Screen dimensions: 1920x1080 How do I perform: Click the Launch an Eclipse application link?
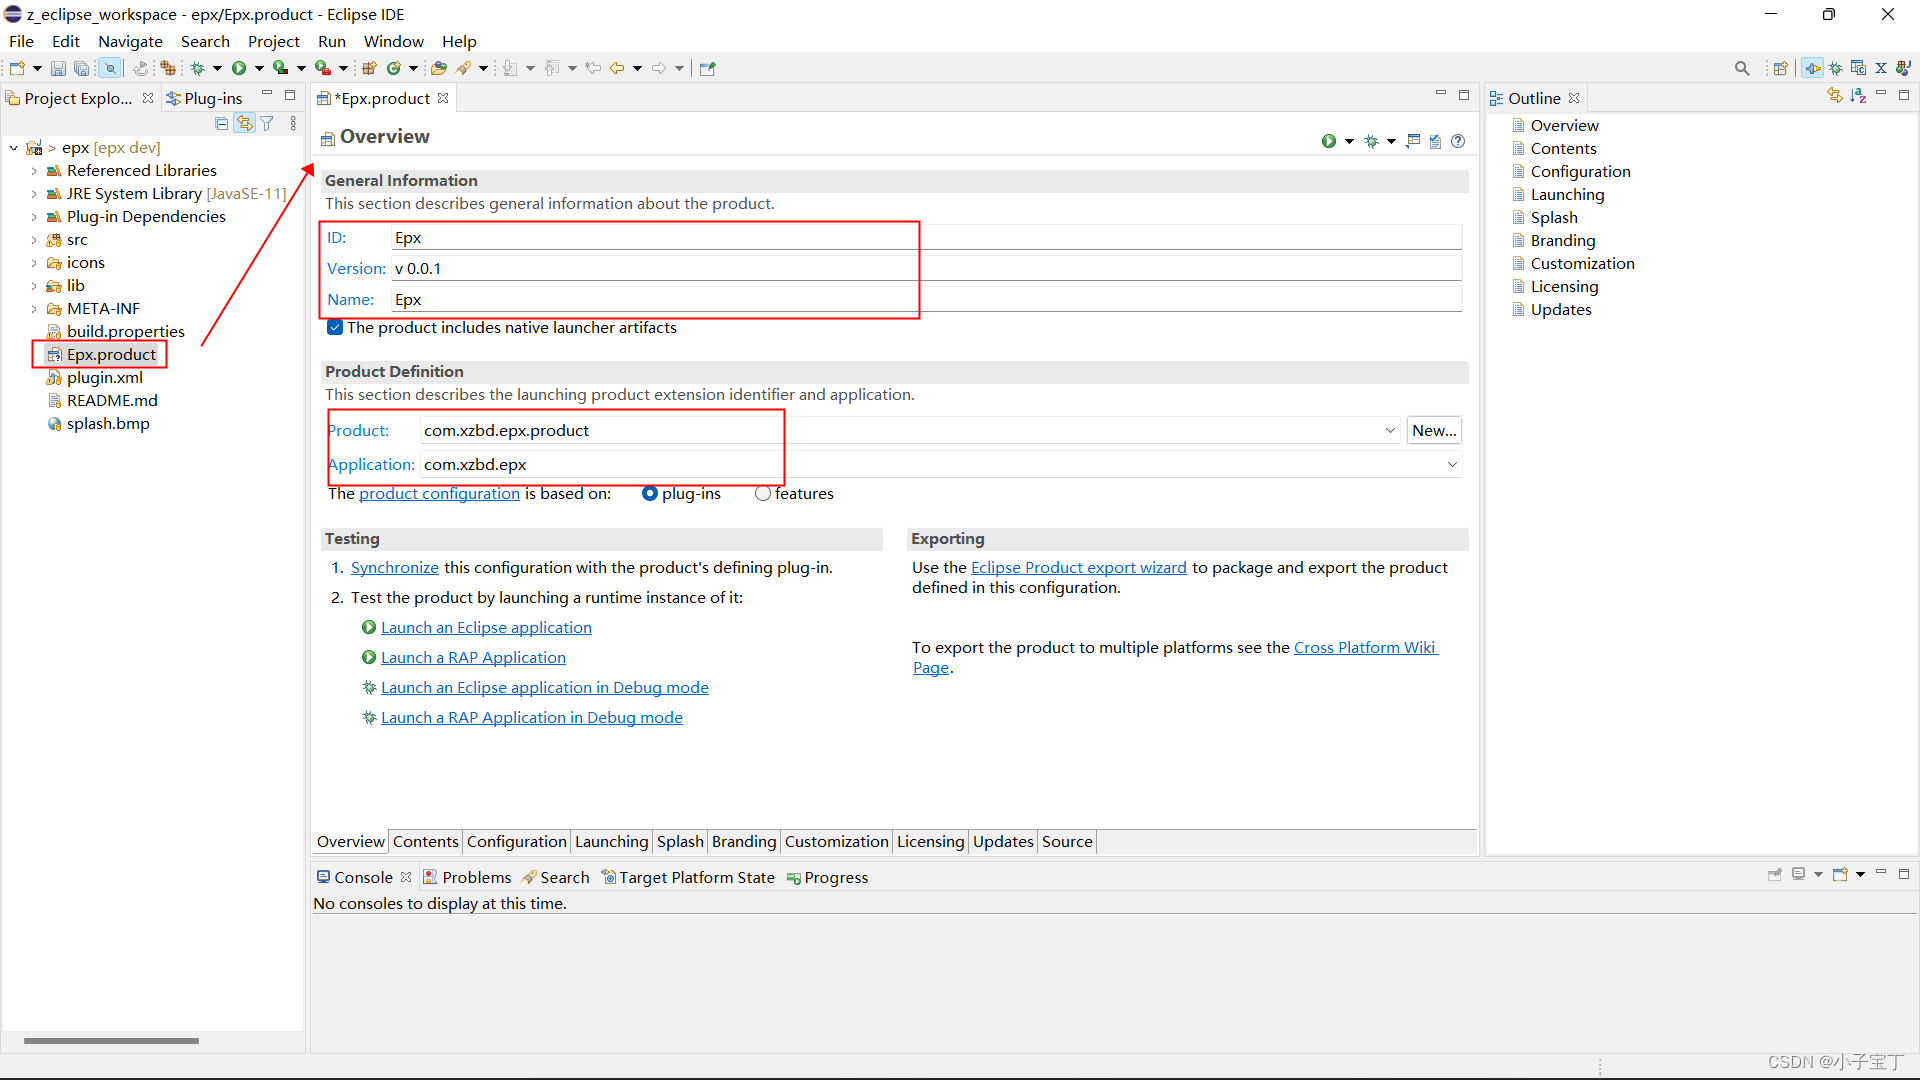point(485,626)
